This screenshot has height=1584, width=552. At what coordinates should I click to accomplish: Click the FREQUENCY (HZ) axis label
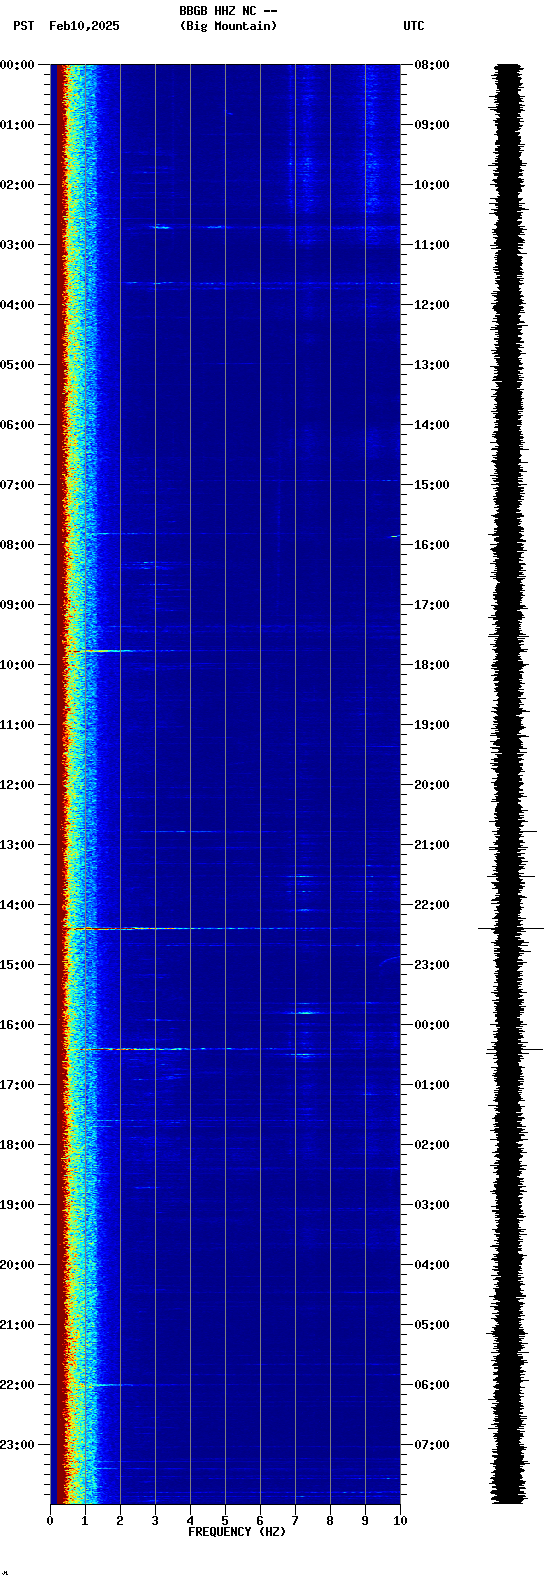point(237,1532)
